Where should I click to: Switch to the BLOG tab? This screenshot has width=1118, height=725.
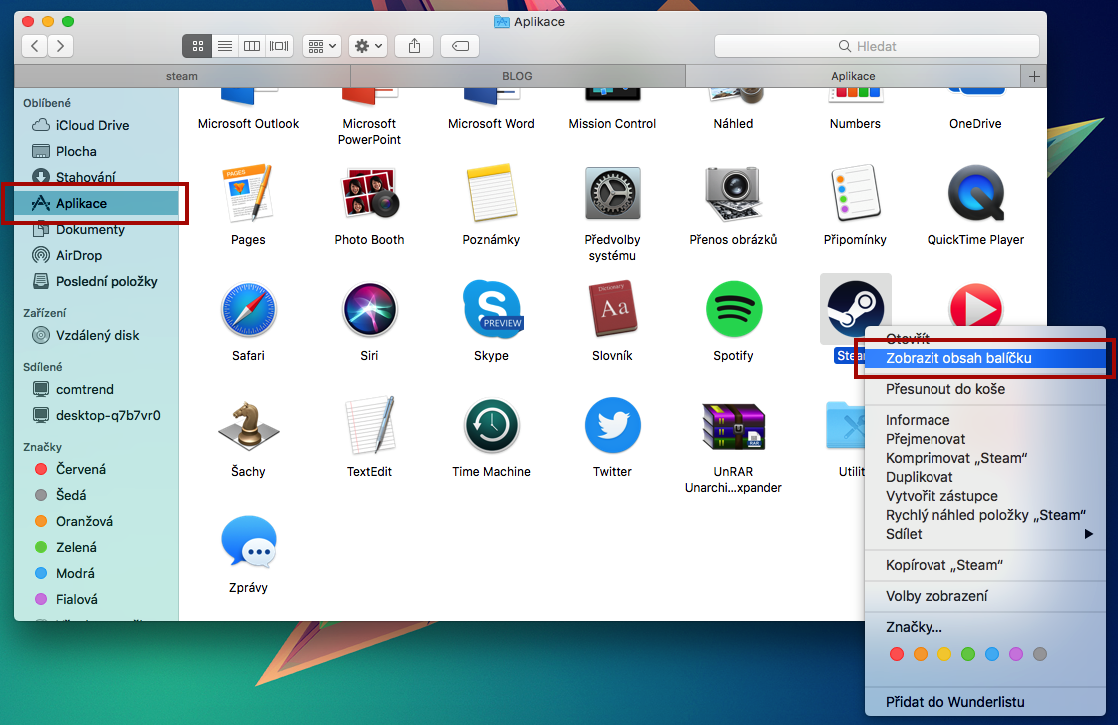point(517,76)
